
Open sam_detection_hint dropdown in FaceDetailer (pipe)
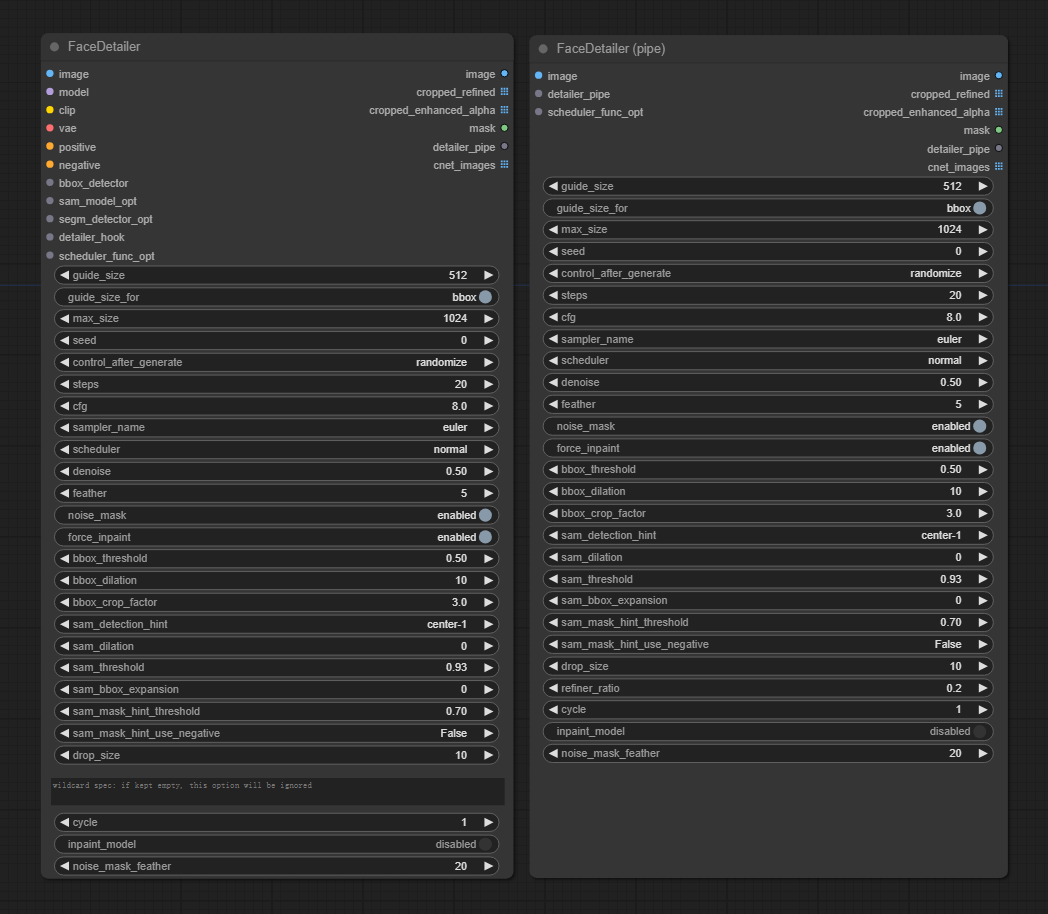(x=767, y=535)
